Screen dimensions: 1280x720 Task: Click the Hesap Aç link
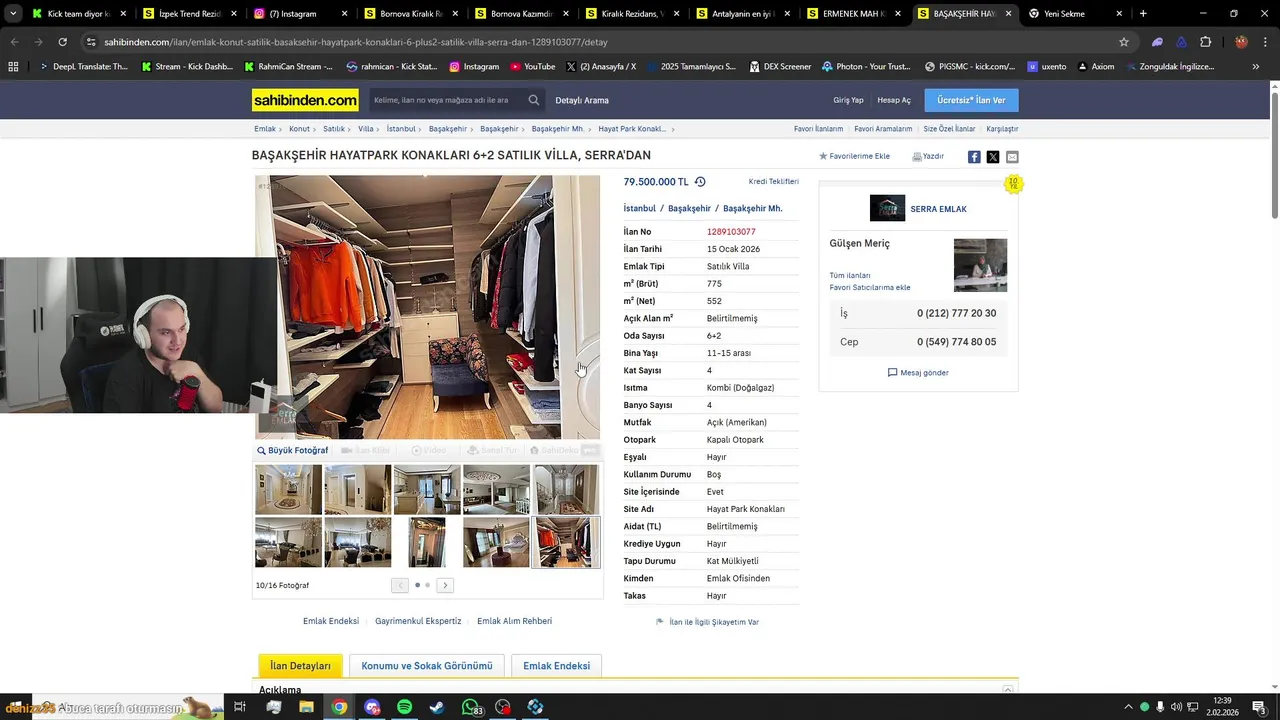894,100
